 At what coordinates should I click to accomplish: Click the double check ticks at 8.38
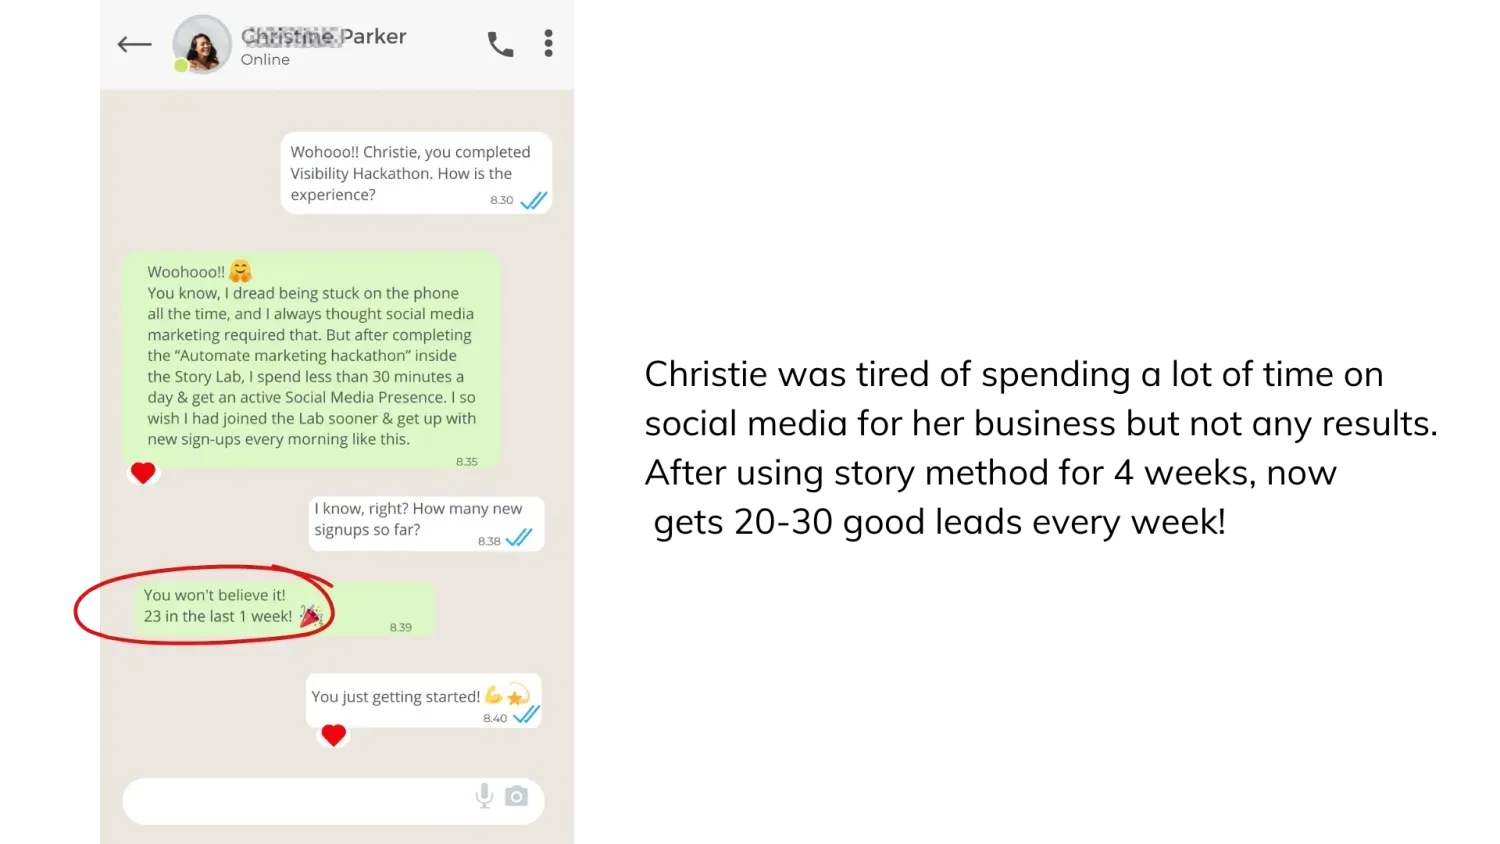tap(519, 538)
